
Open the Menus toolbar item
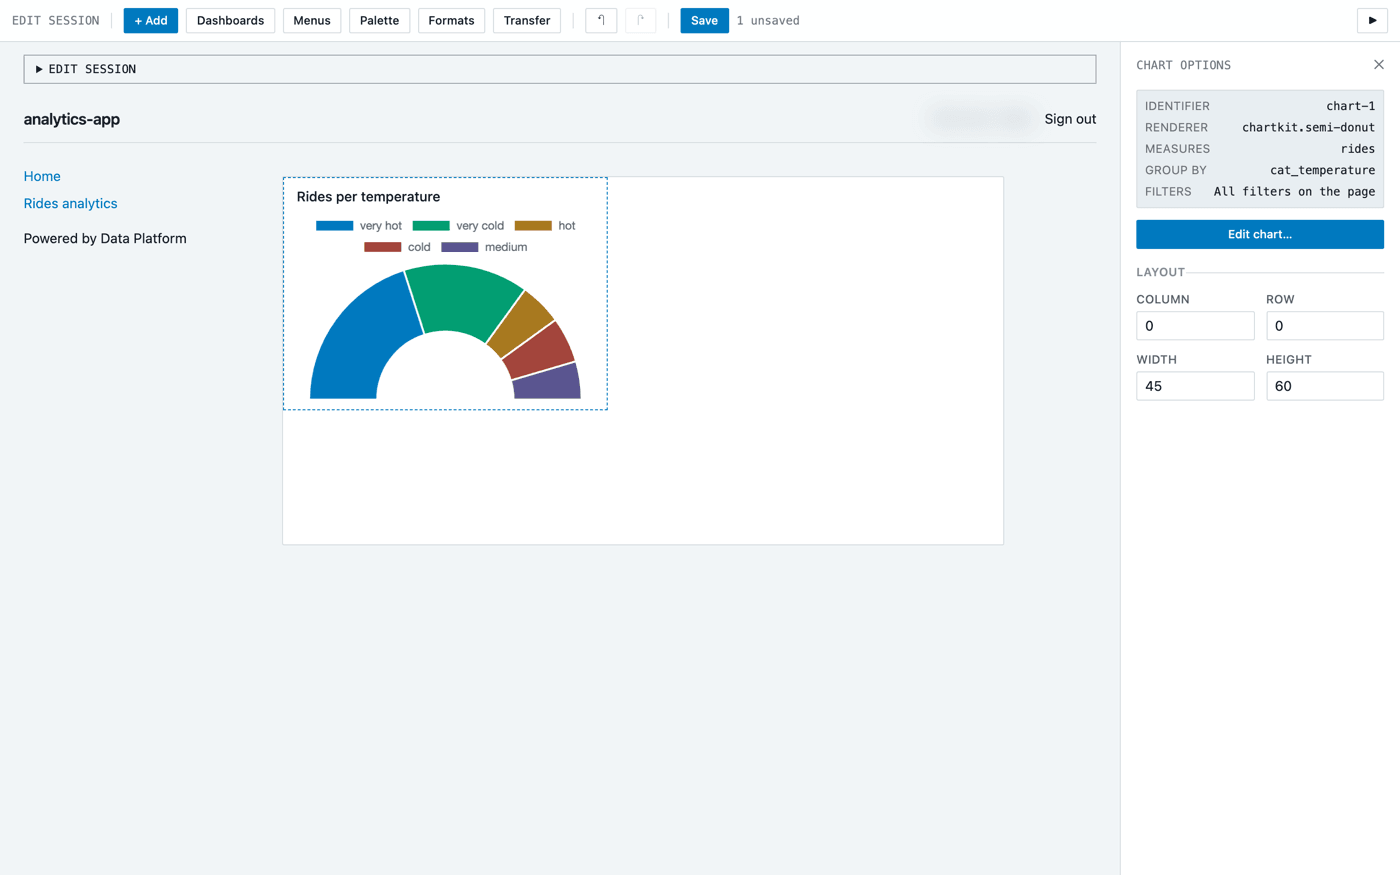(312, 20)
